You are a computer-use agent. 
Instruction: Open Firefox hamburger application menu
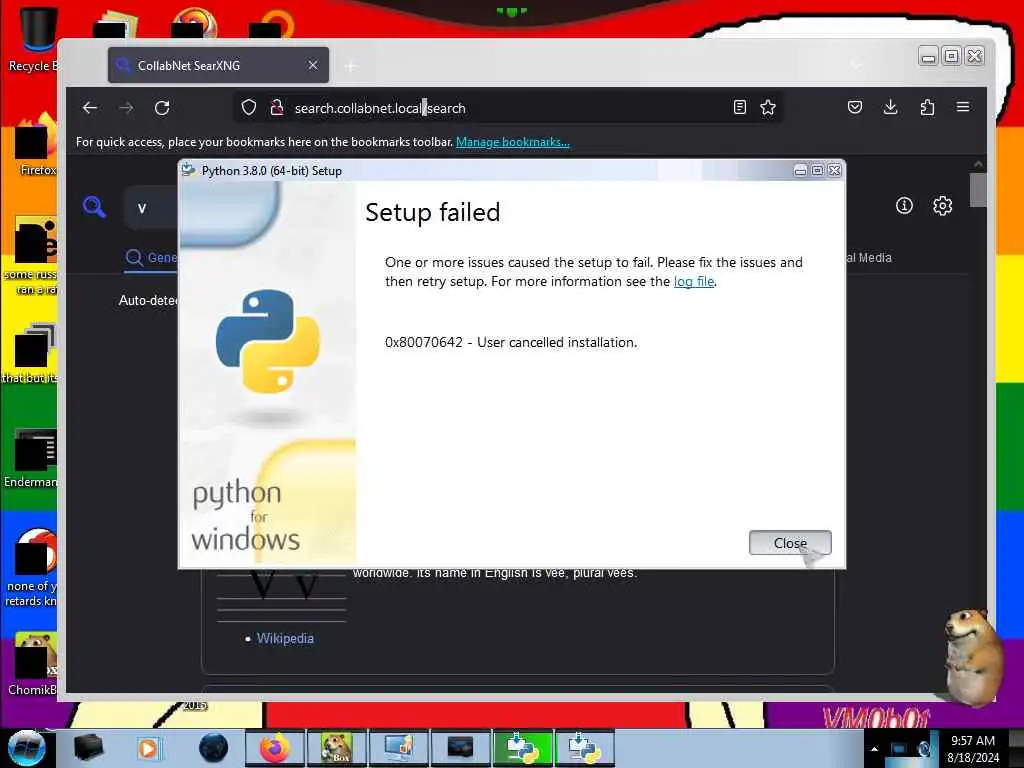(963, 107)
